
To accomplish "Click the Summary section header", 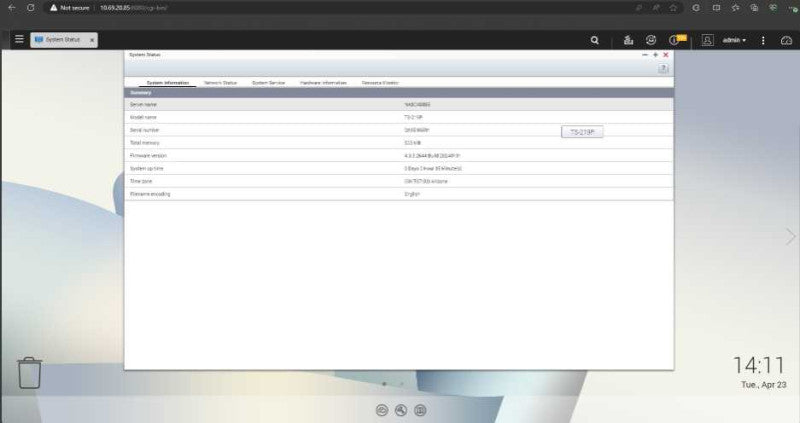I will [x=398, y=93].
